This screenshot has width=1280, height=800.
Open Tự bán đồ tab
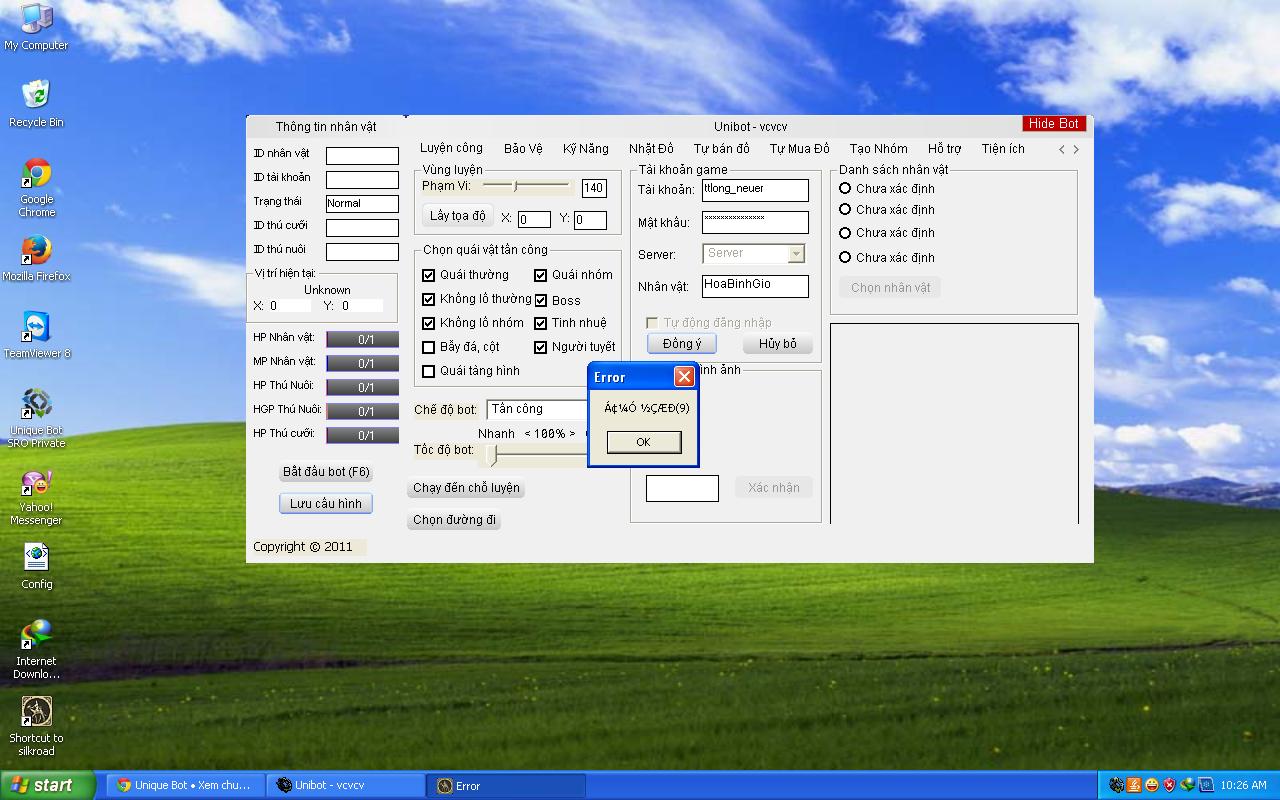click(721, 149)
